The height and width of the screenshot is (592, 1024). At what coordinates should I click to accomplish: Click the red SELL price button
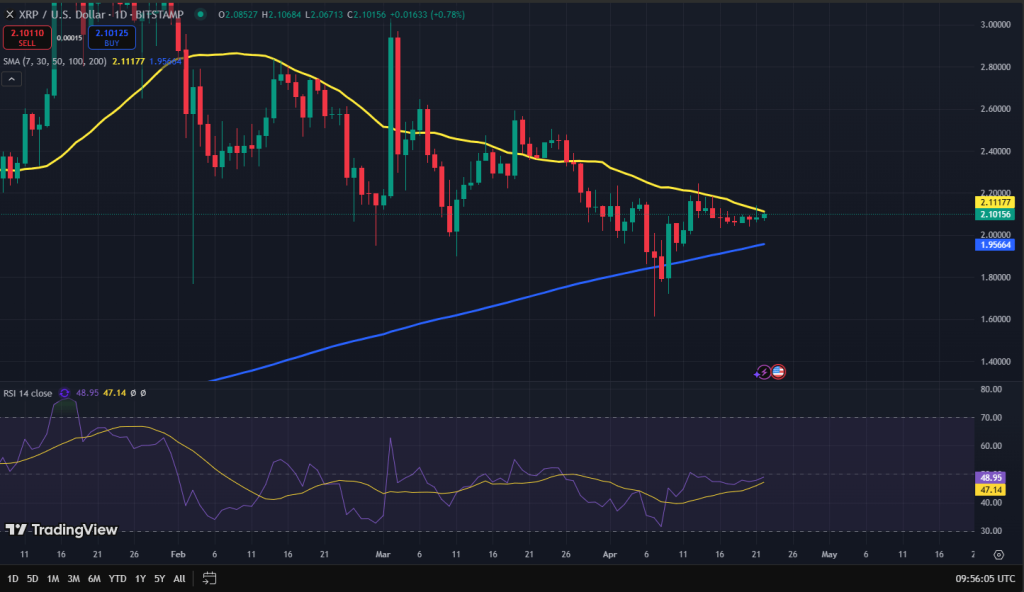[27, 37]
